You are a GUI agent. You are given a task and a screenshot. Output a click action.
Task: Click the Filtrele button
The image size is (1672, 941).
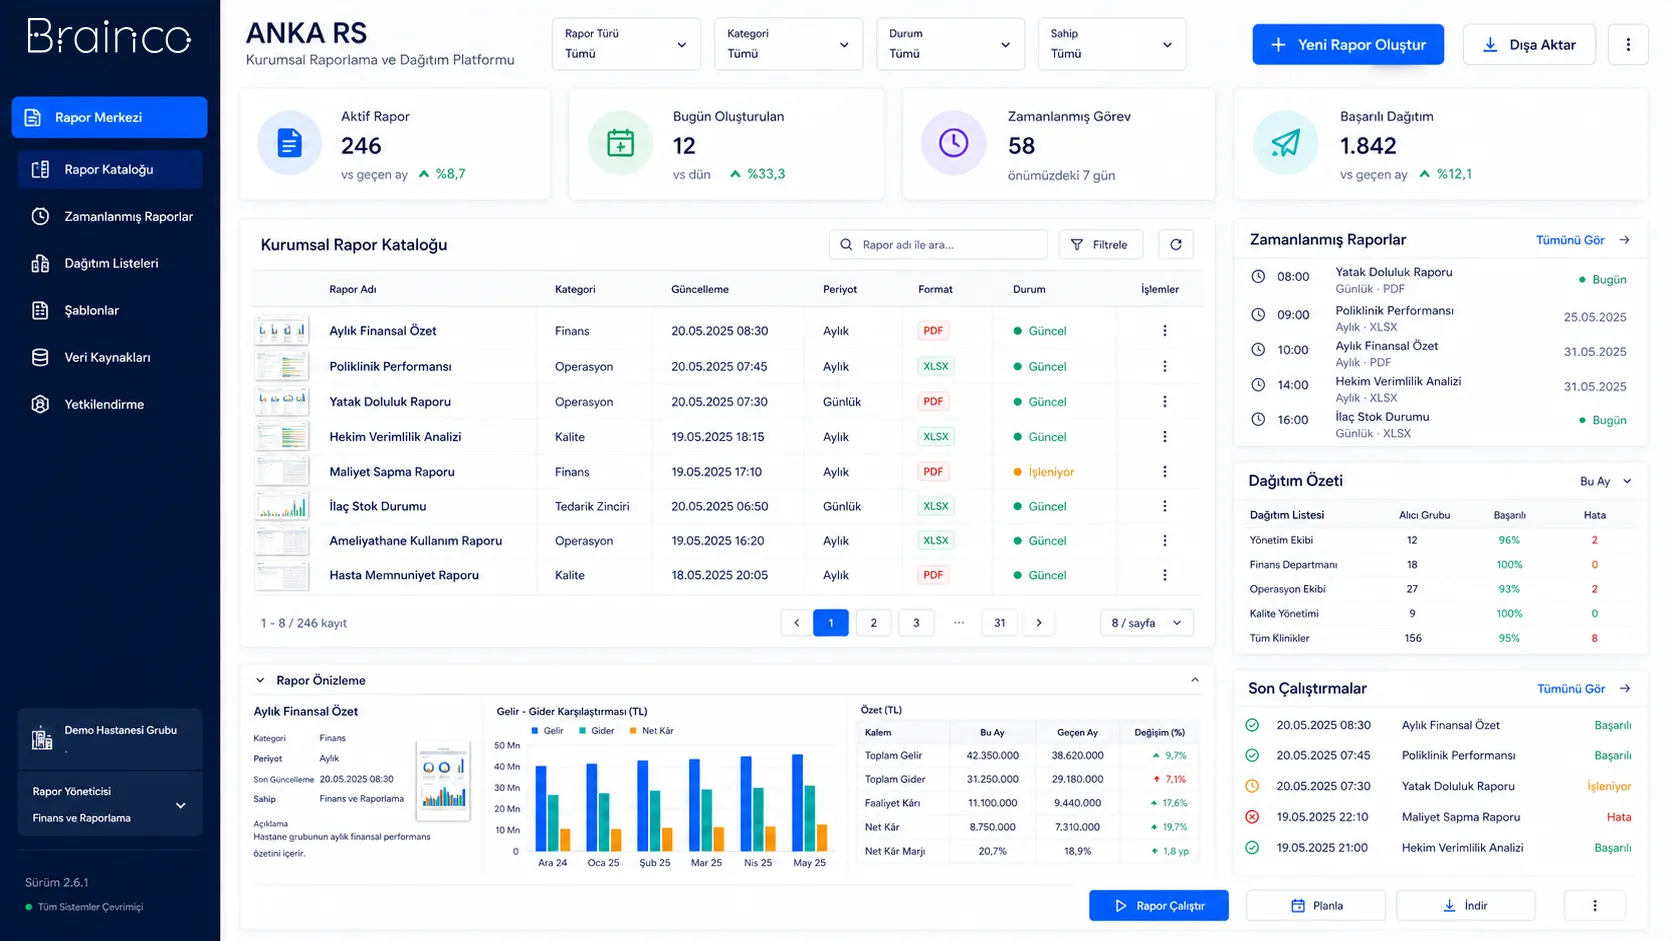[1100, 245]
